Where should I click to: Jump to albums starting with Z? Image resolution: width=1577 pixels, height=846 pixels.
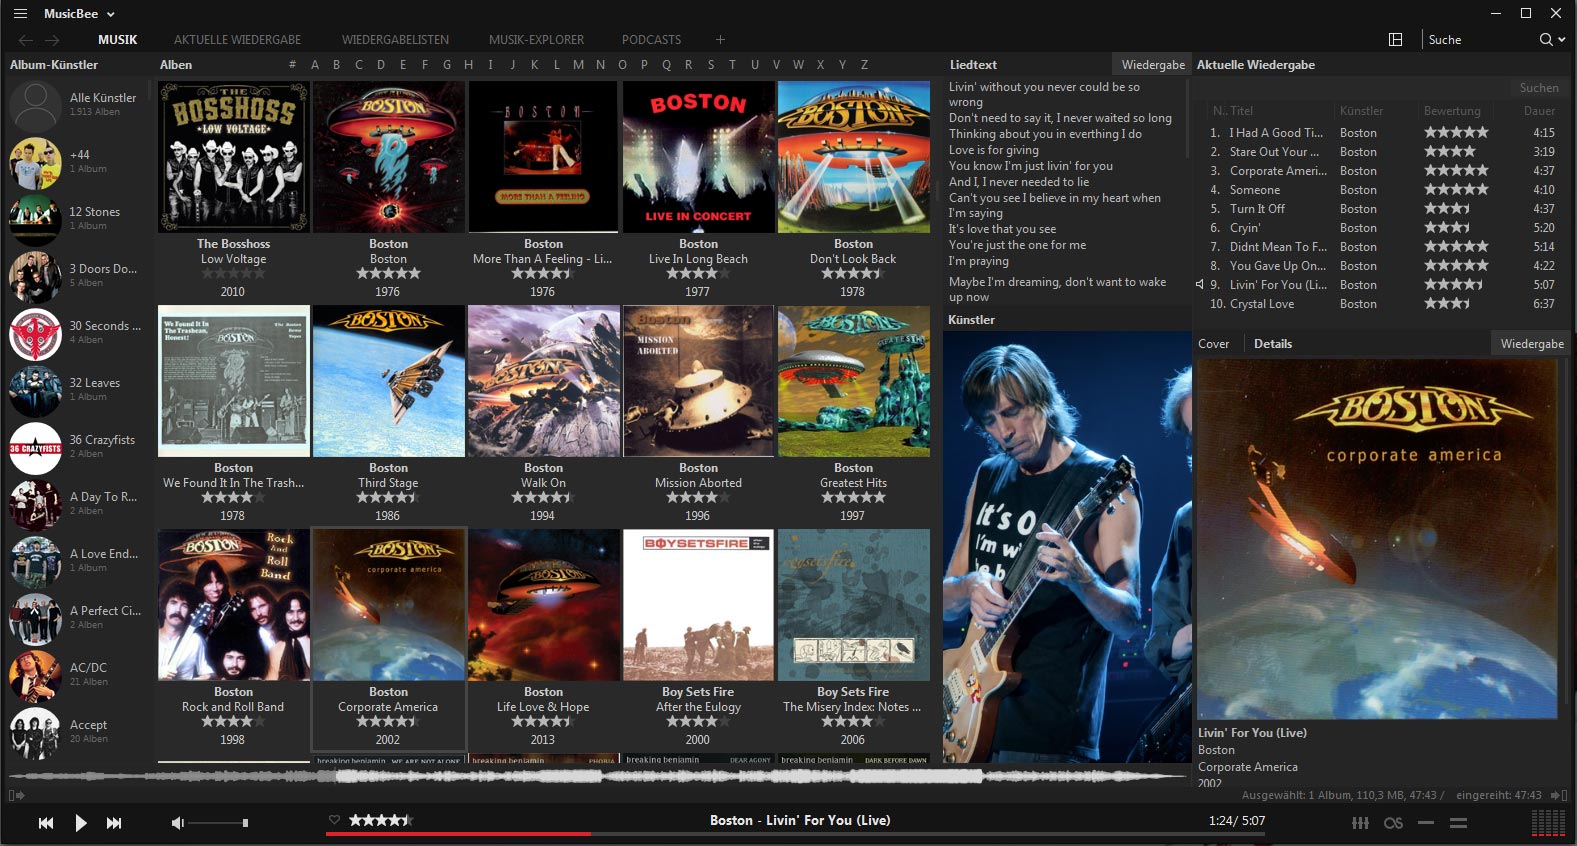(x=864, y=64)
